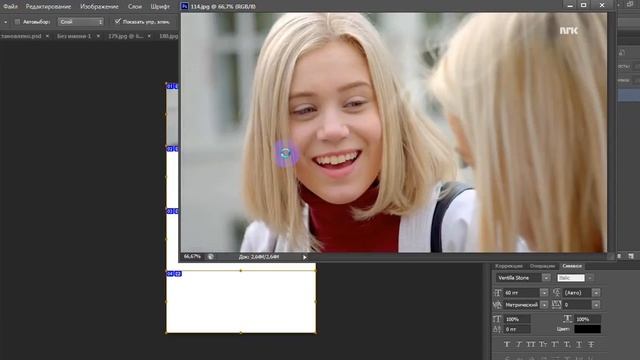Open the (Авто) leading dropdown

pyautogui.click(x=596, y=293)
